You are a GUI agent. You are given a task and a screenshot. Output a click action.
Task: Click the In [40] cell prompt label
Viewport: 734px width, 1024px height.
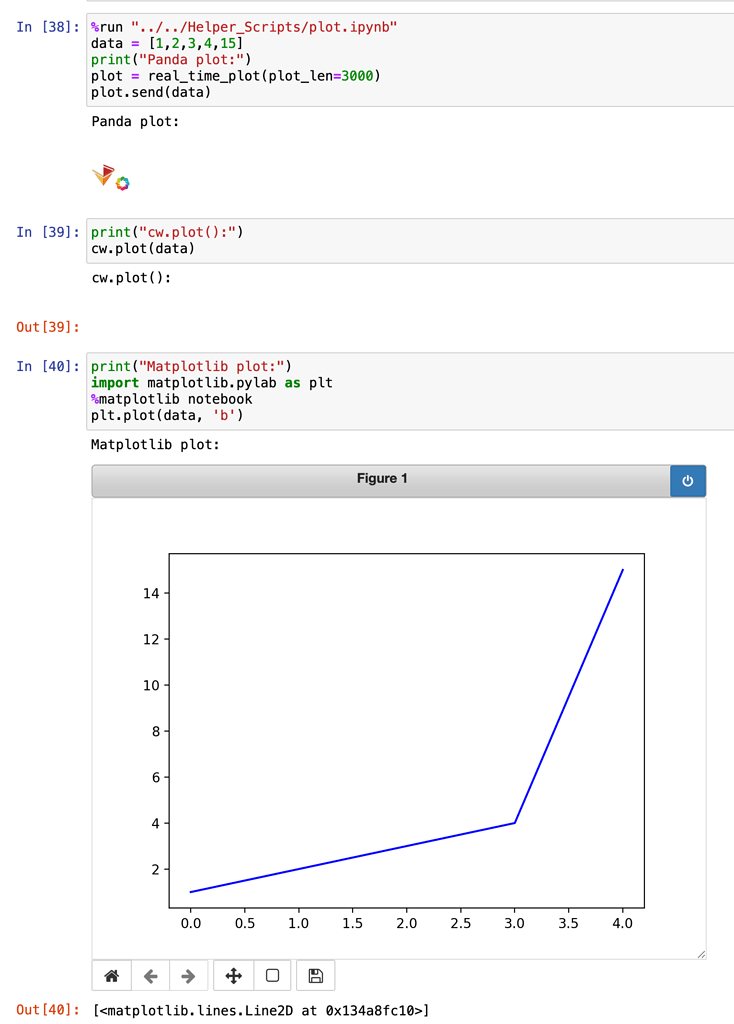47,366
